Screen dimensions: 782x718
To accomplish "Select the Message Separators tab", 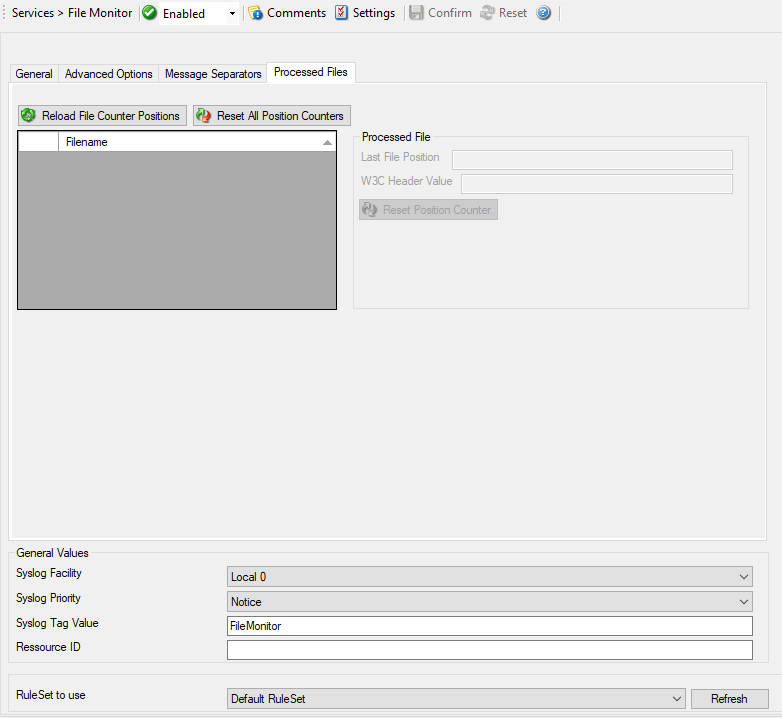I will [x=213, y=74].
